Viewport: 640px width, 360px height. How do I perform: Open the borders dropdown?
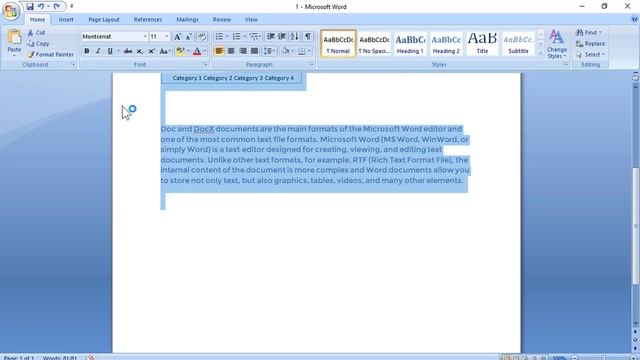pos(309,51)
